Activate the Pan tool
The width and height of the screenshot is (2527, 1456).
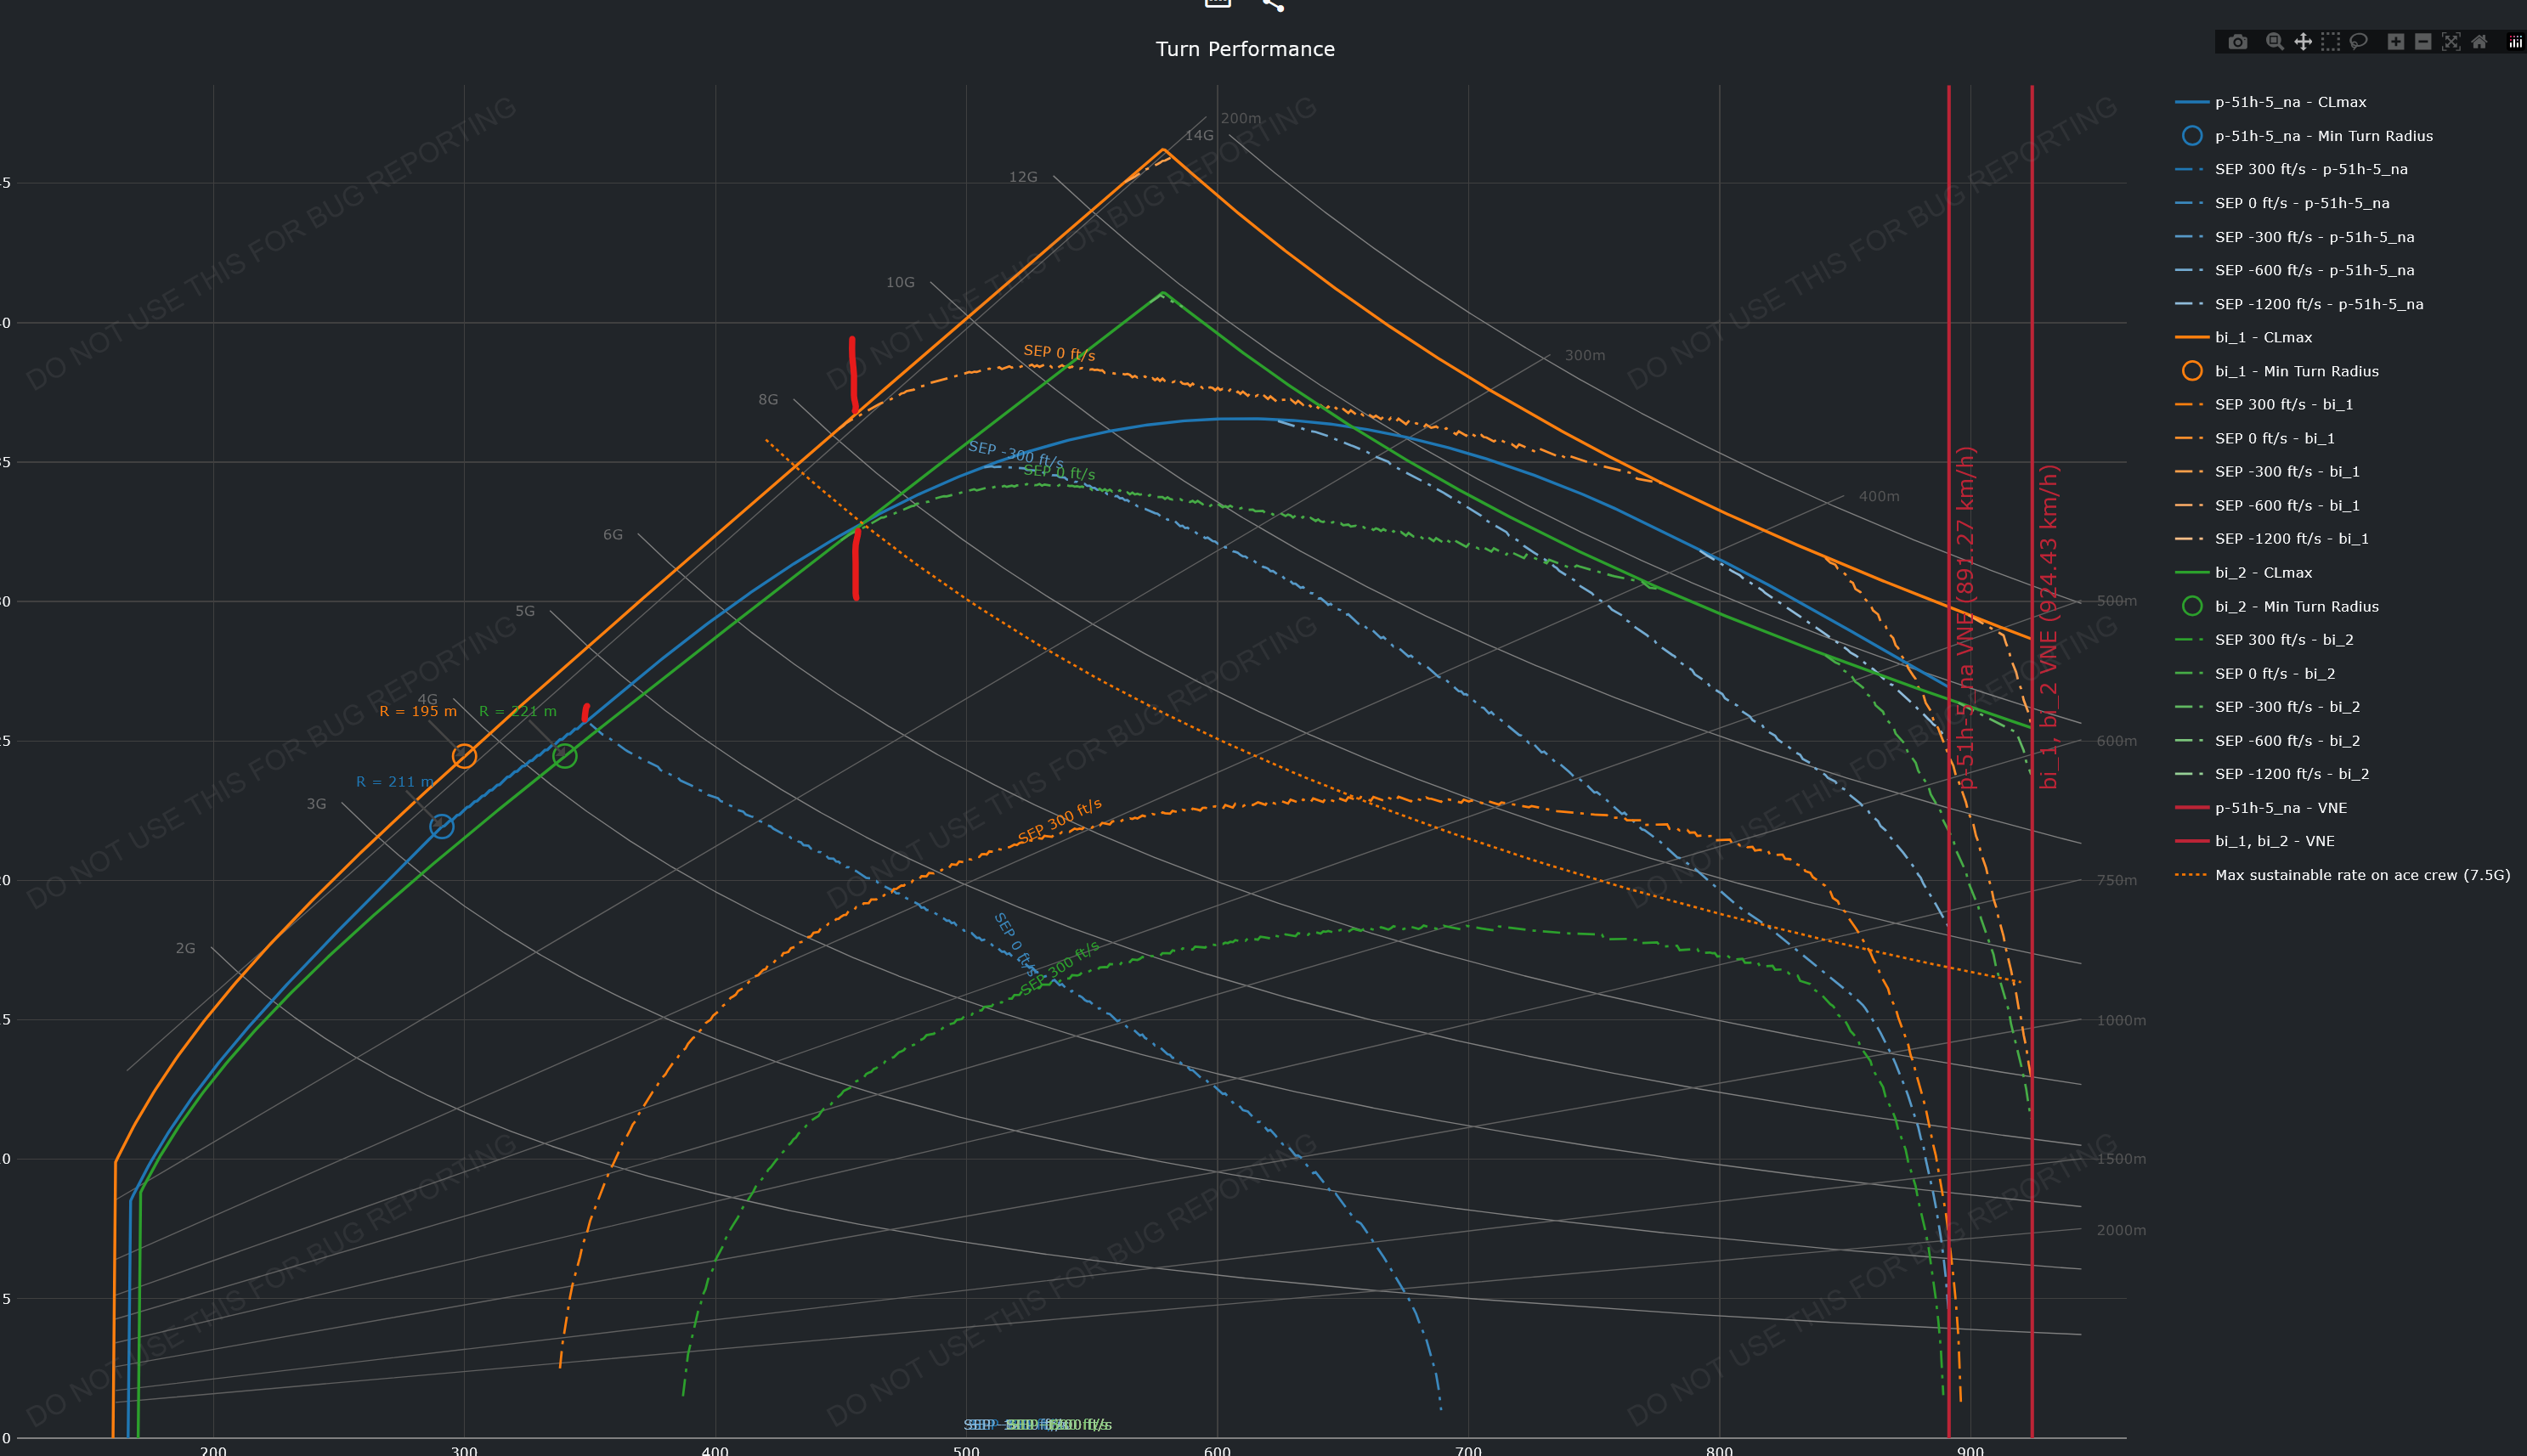point(2302,42)
